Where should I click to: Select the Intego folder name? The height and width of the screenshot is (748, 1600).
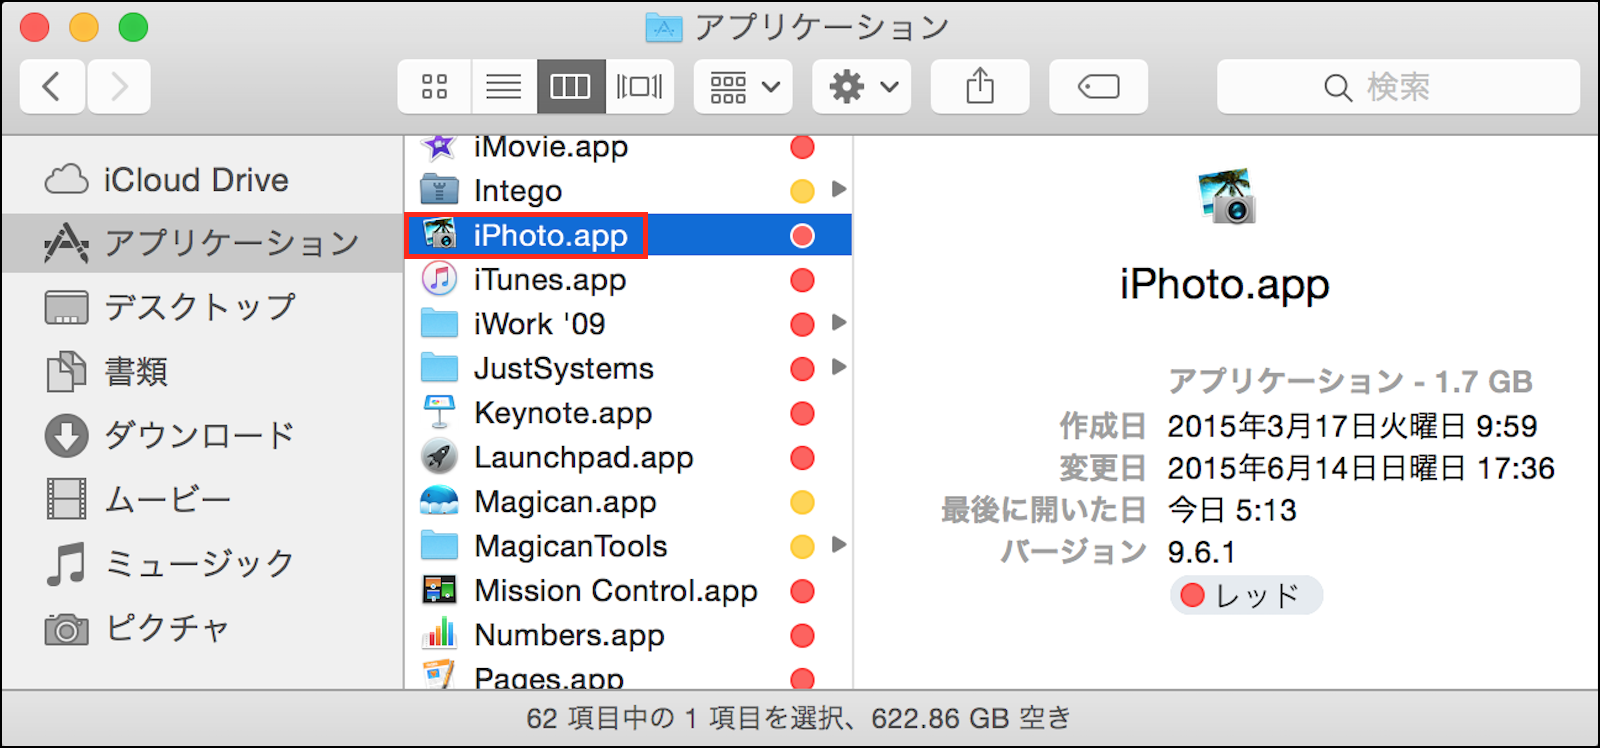click(518, 191)
